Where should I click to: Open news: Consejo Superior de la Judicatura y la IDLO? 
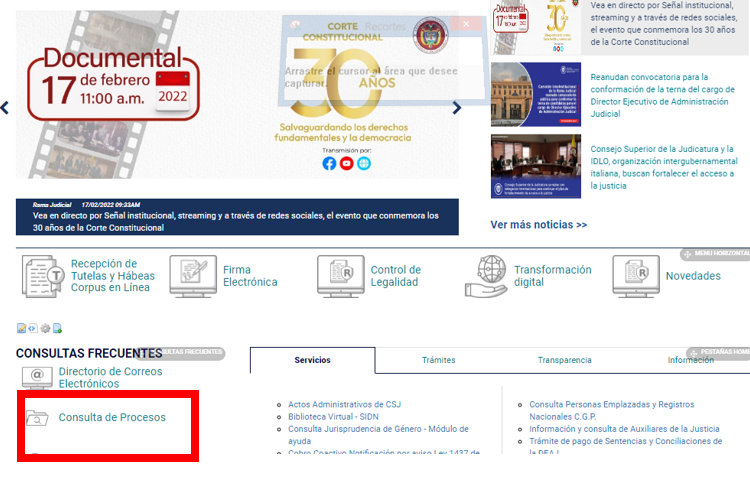point(664,167)
